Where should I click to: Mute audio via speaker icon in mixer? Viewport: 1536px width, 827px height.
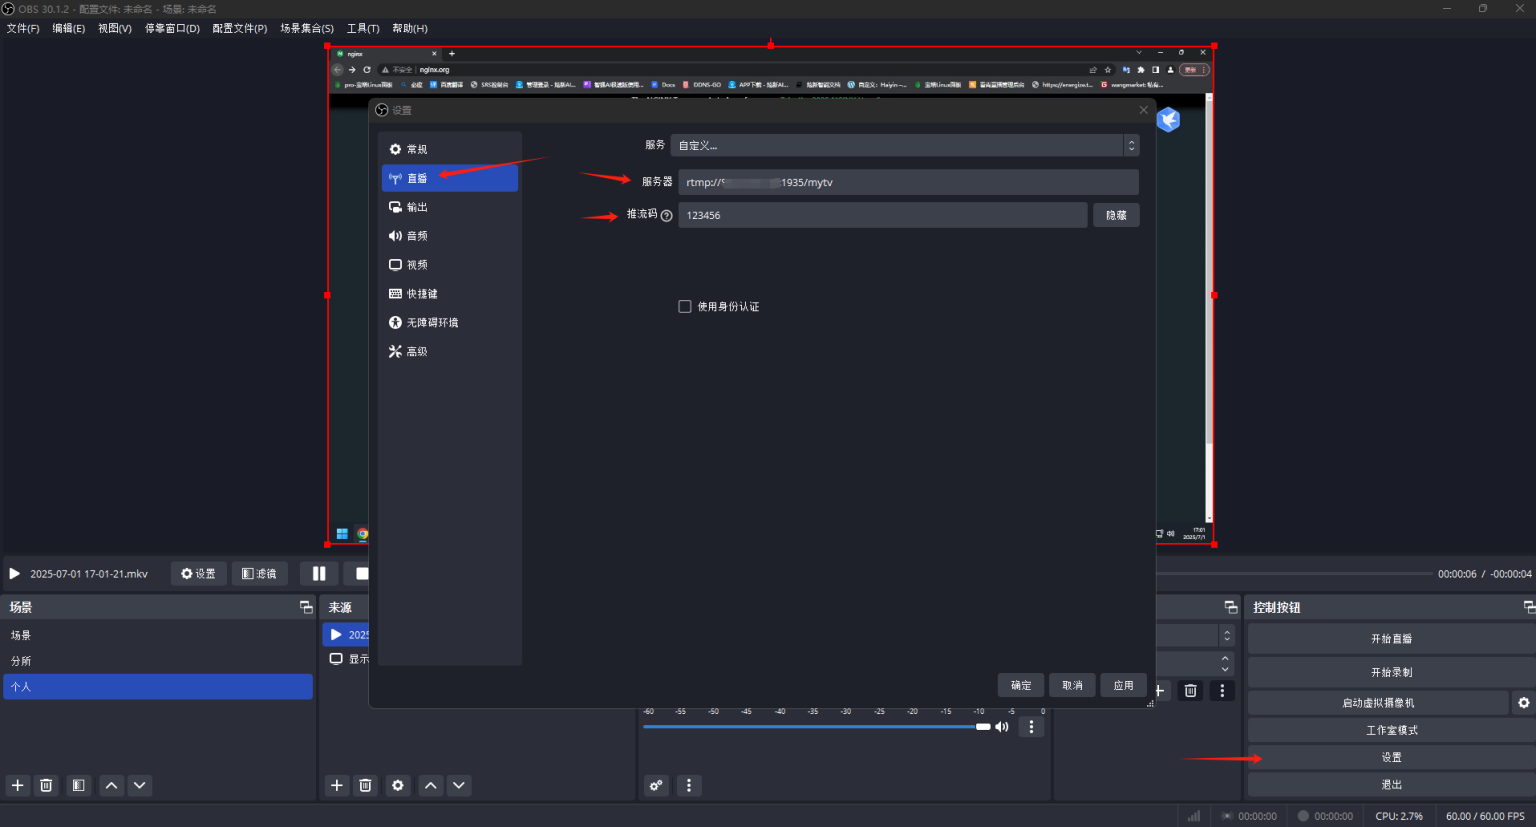1002,727
